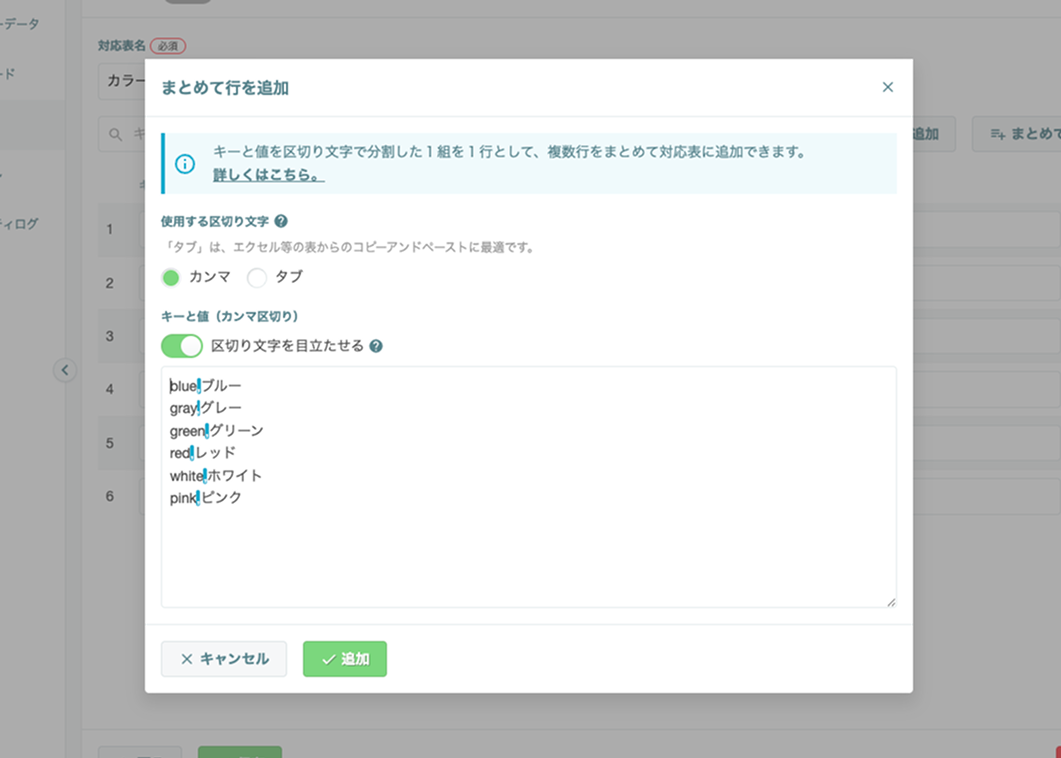The width and height of the screenshot is (1061, 758).
Task: Select the ーデータ sidebar menu item
Action: tap(20, 24)
